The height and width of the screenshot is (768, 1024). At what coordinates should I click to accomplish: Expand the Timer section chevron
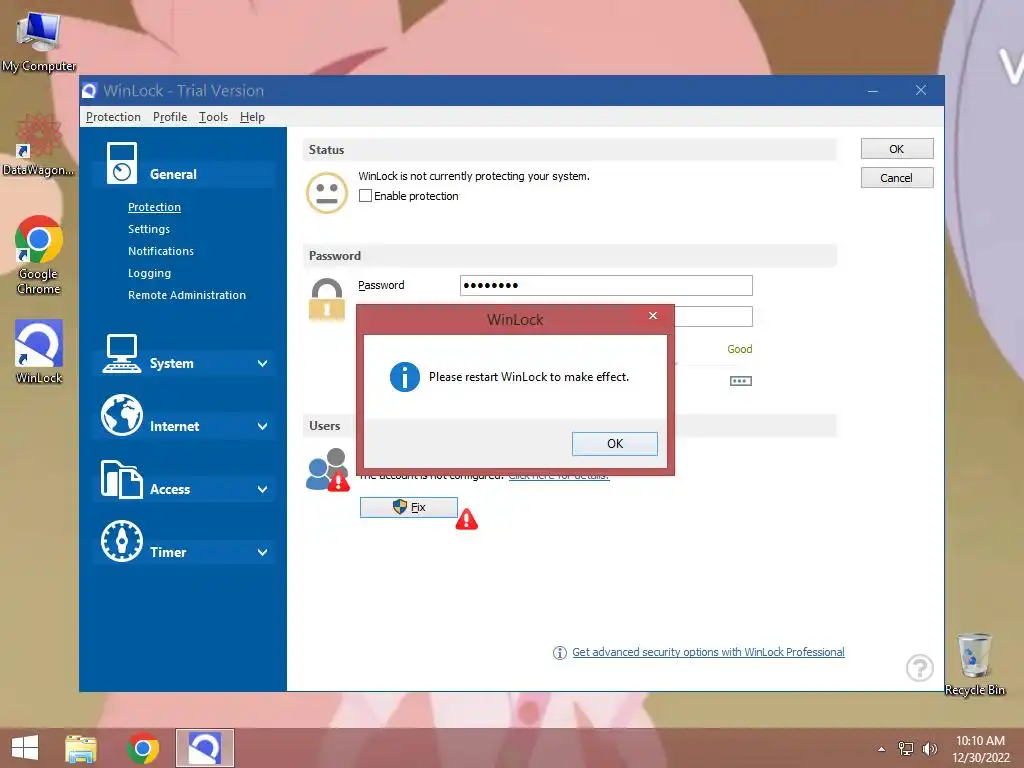point(262,552)
